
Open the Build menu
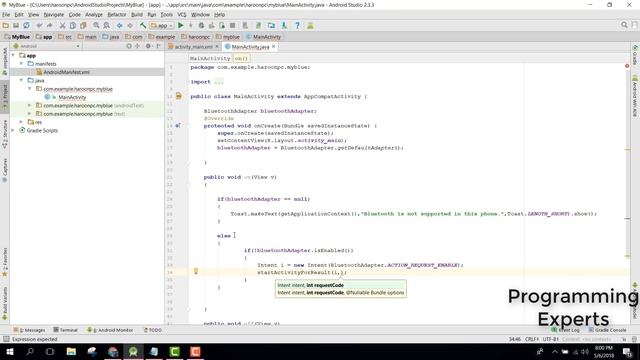pos(137,15)
